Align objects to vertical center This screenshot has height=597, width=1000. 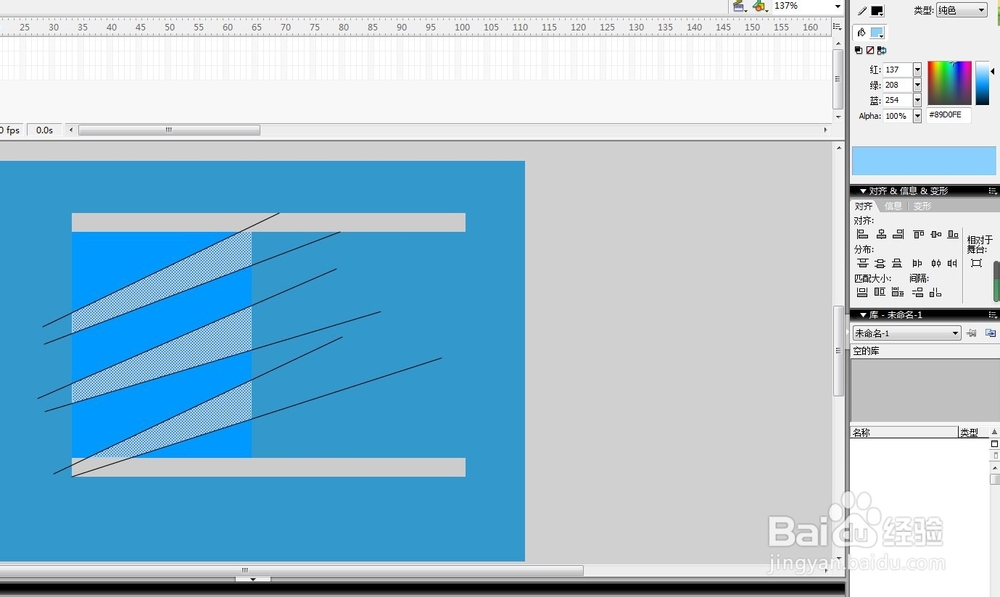tap(936, 234)
